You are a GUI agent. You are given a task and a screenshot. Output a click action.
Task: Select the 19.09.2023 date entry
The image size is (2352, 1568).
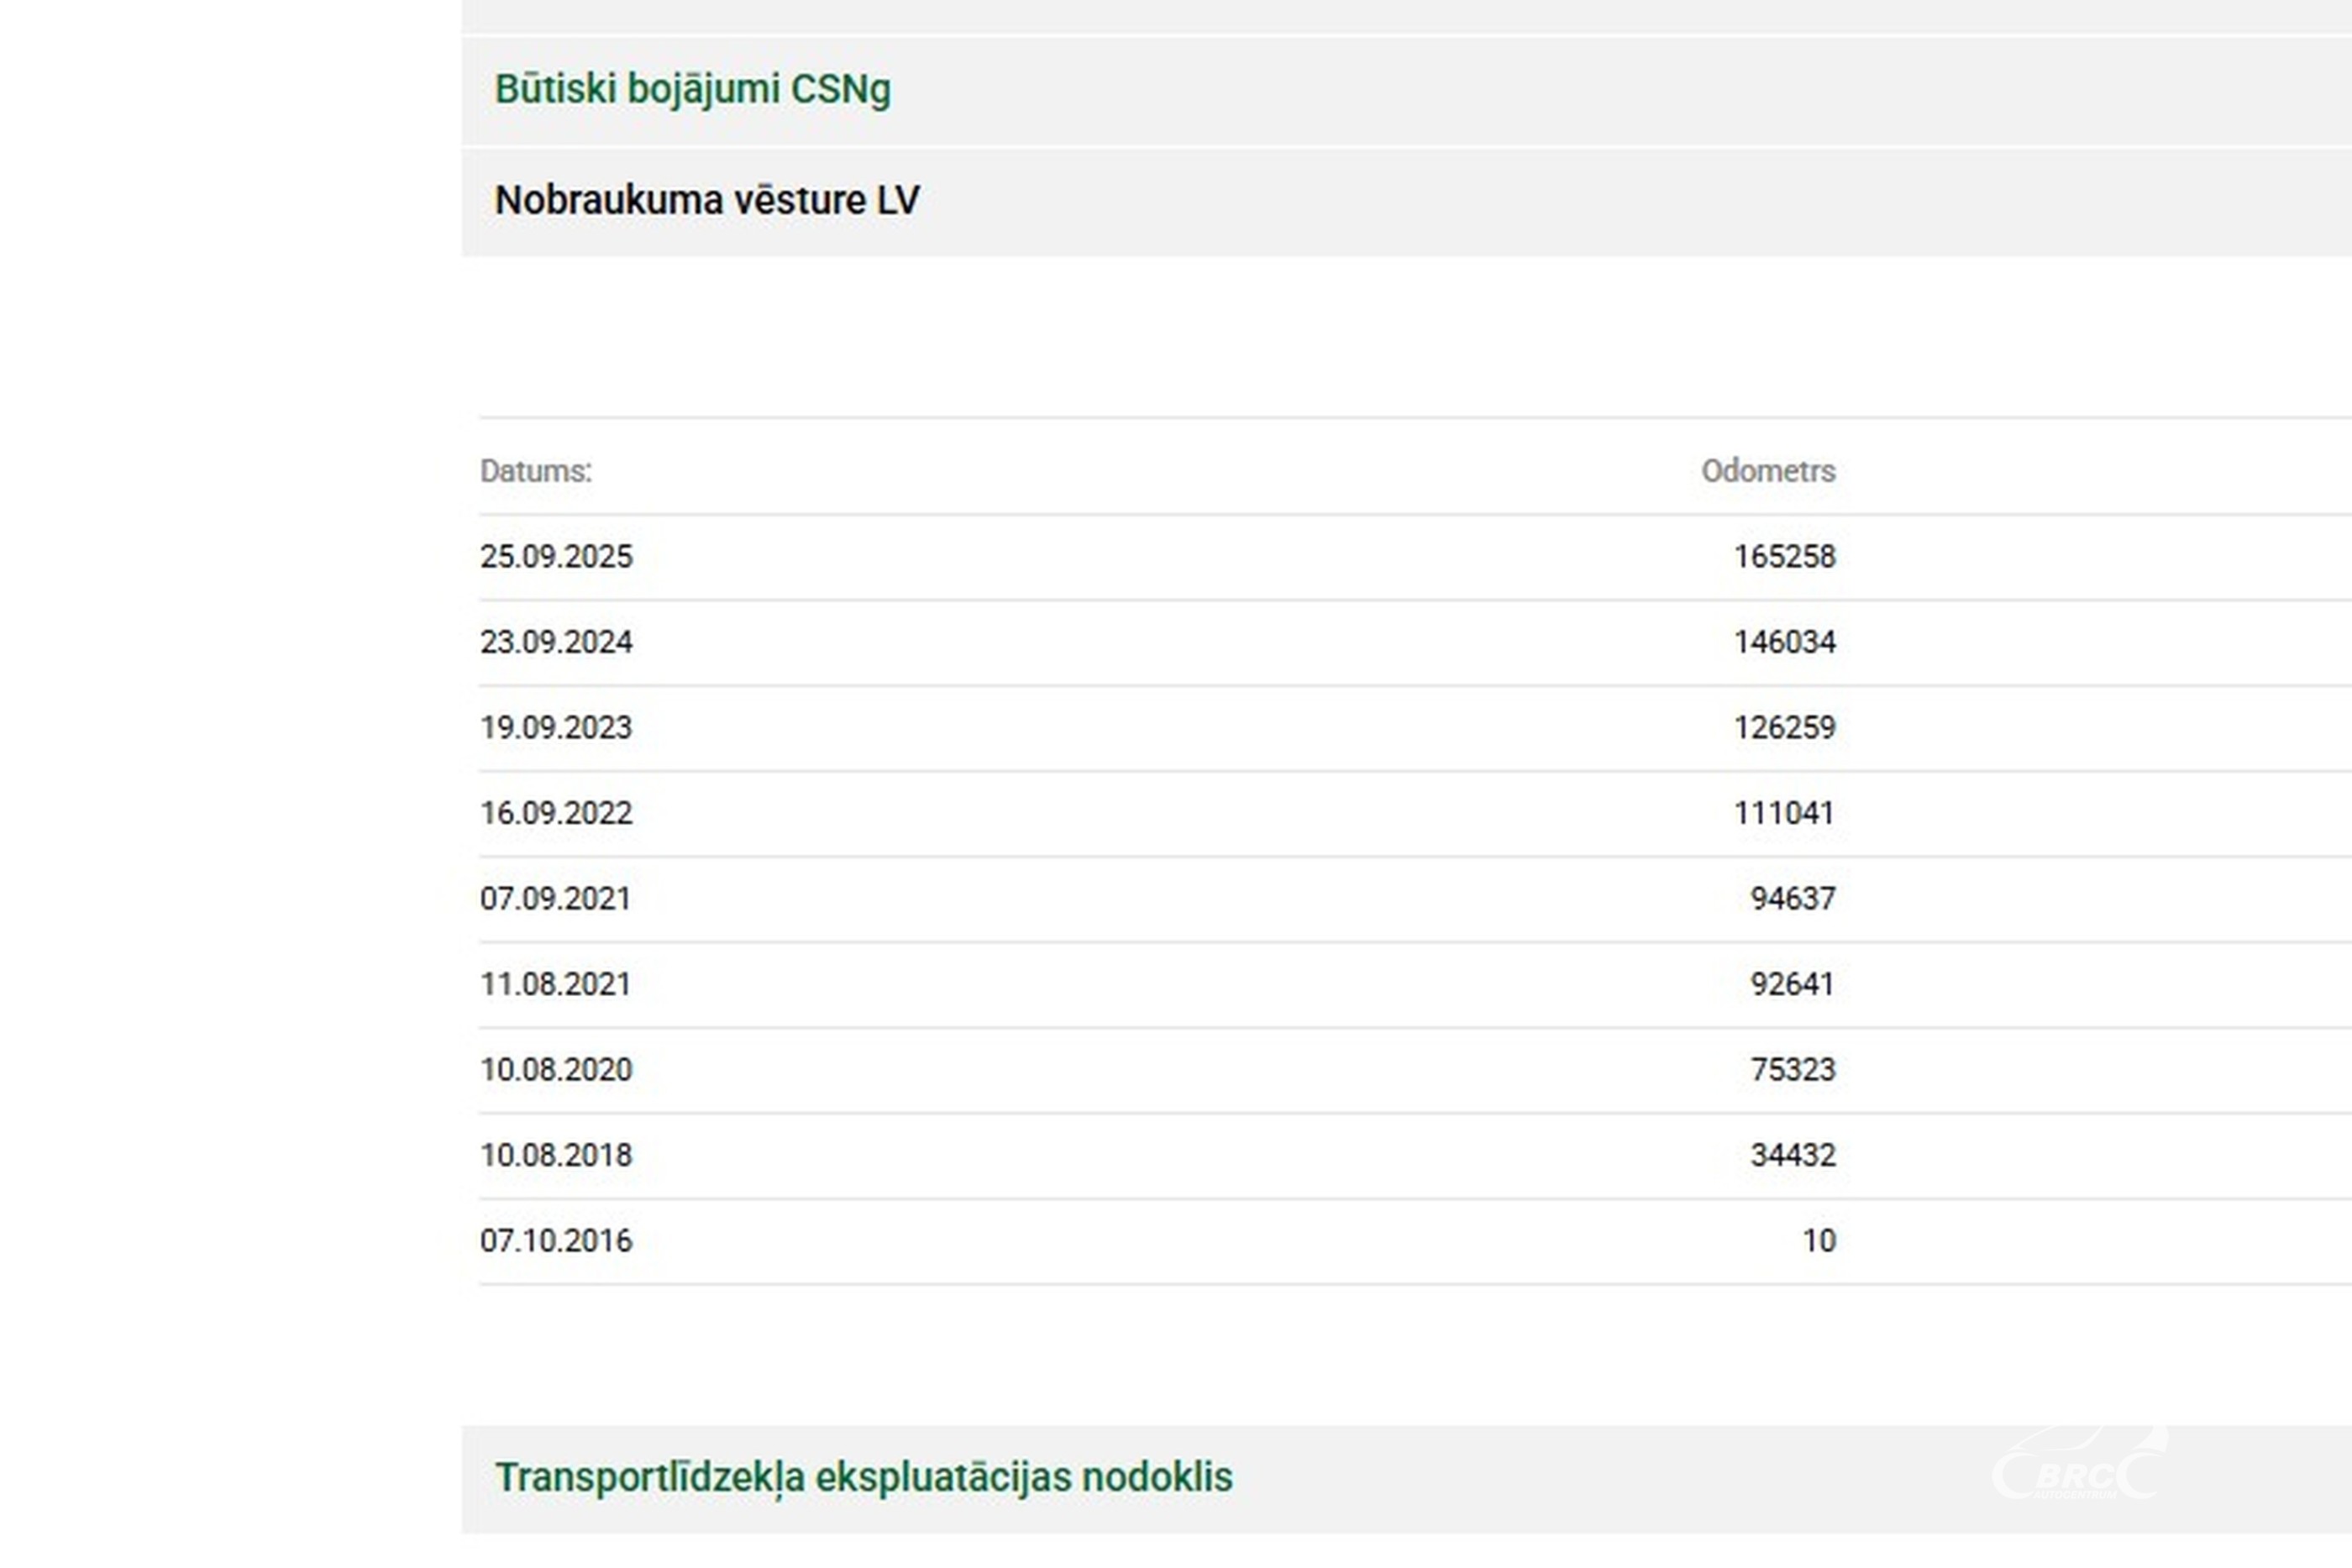(556, 728)
